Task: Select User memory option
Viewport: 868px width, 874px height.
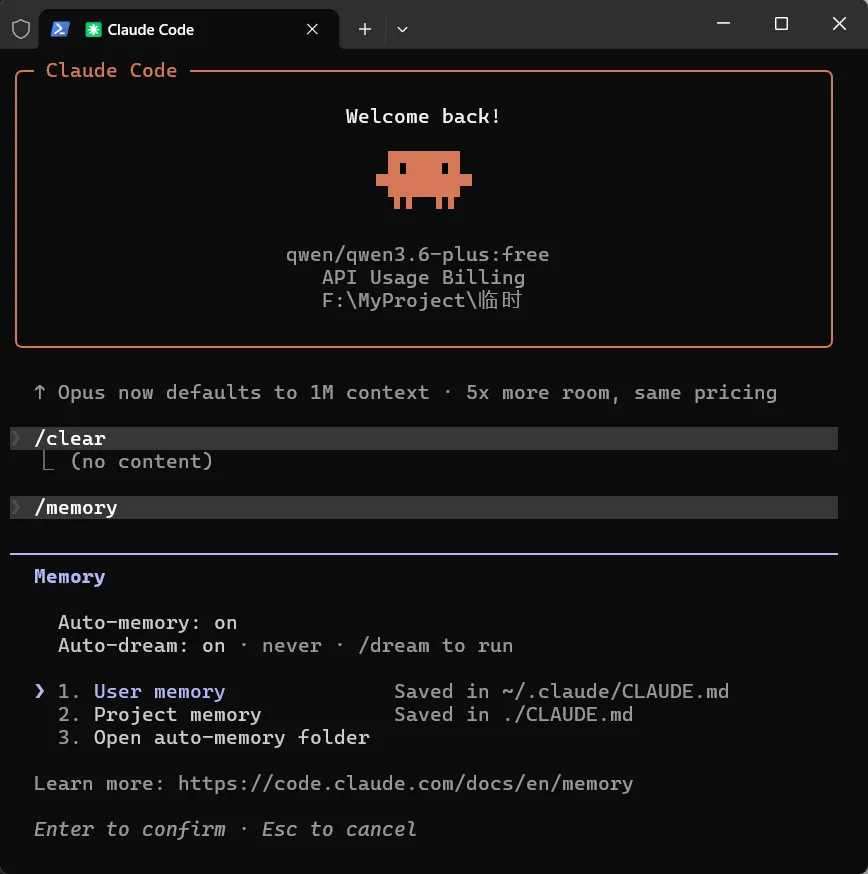Action: [x=159, y=692]
